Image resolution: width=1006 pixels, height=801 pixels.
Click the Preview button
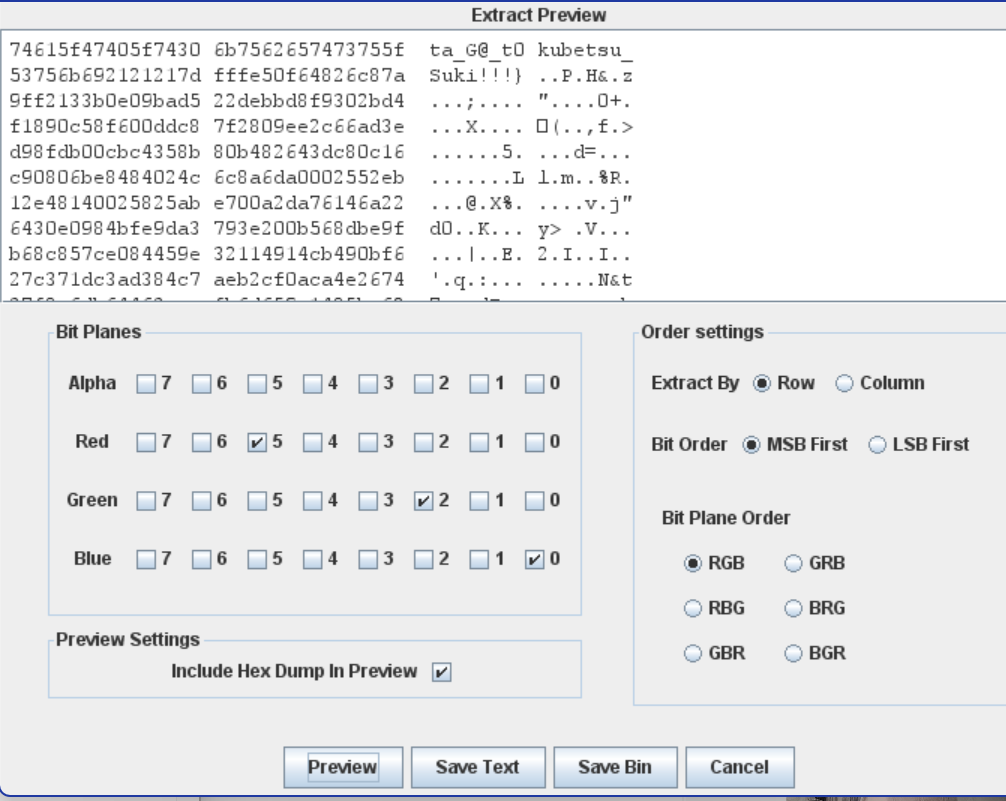(x=343, y=767)
